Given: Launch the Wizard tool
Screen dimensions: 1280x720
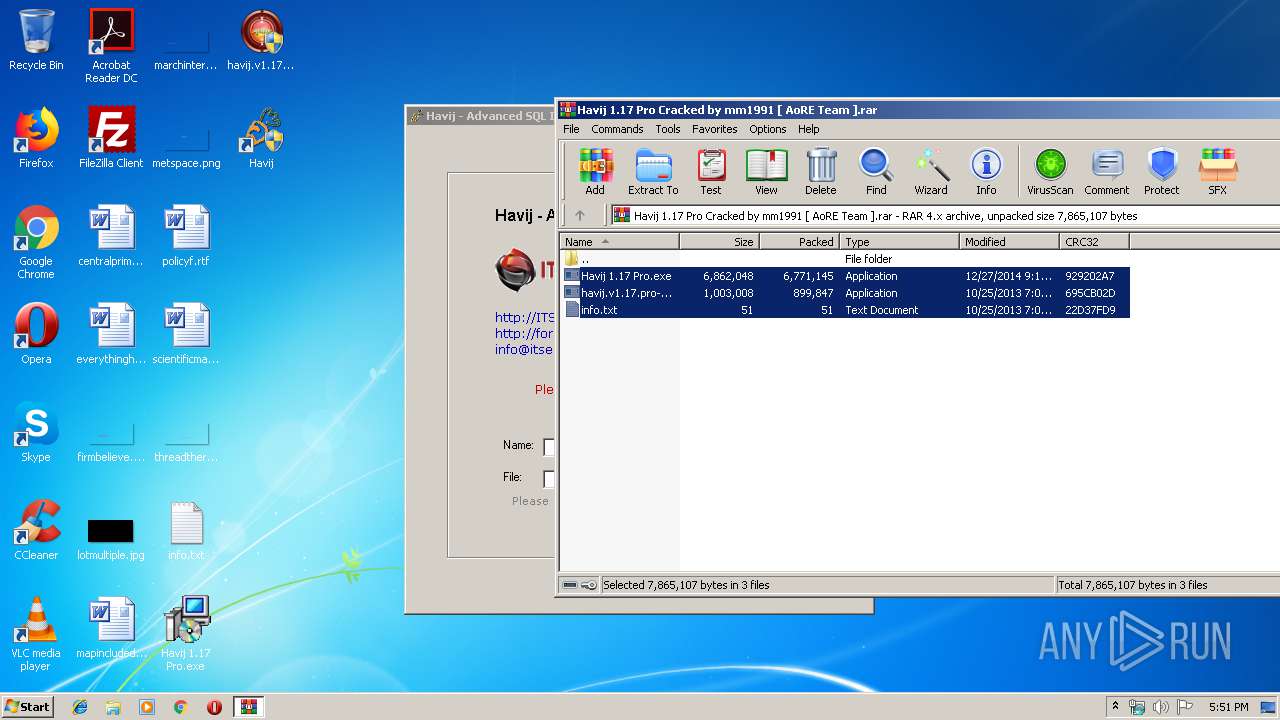Looking at the screenshot, I should 931,171.
